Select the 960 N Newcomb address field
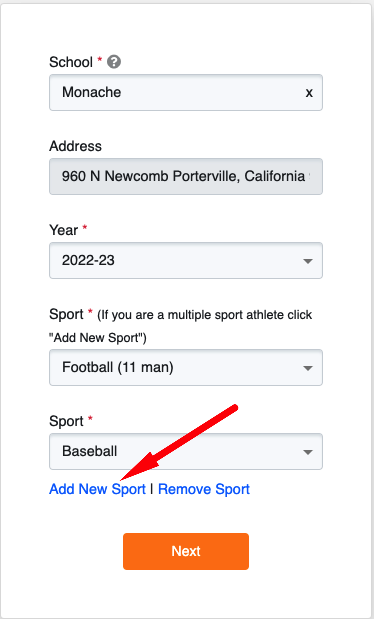 [x=186, y=176]
